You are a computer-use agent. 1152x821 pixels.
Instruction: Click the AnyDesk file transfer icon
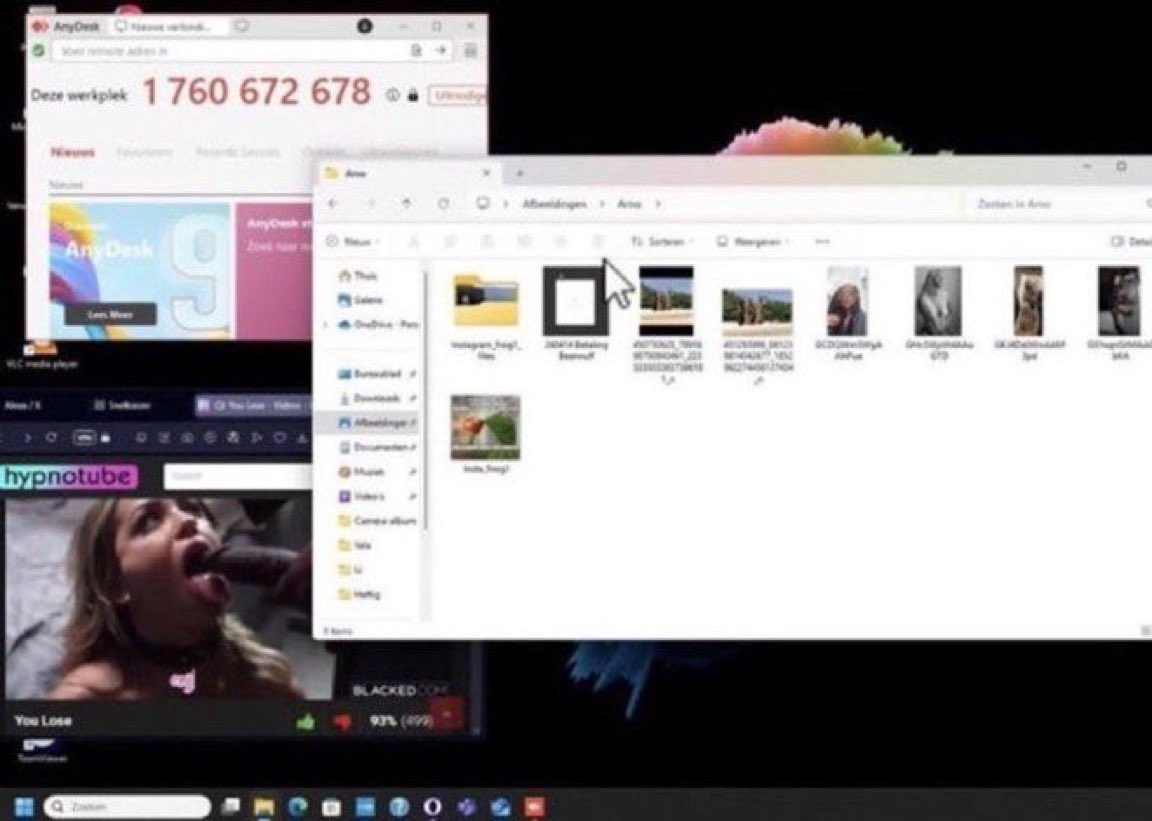click(x=416, y=50)
